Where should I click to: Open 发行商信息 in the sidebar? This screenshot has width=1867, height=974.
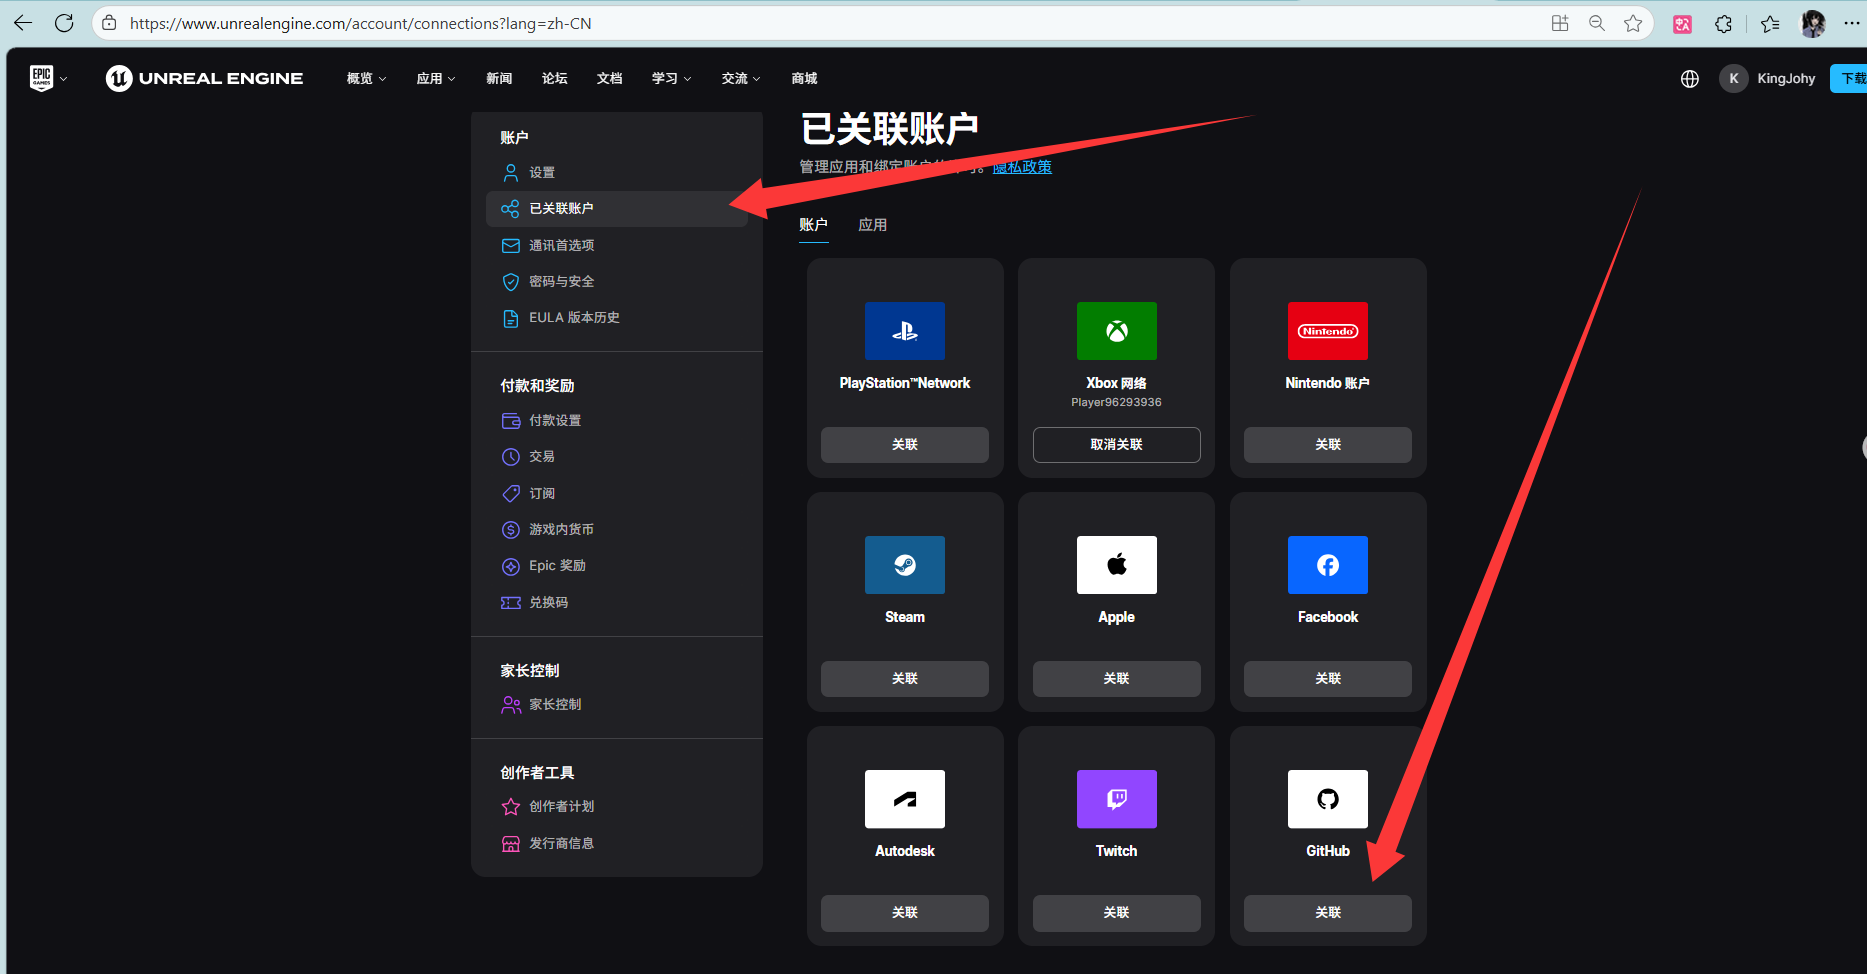[617, 844]
